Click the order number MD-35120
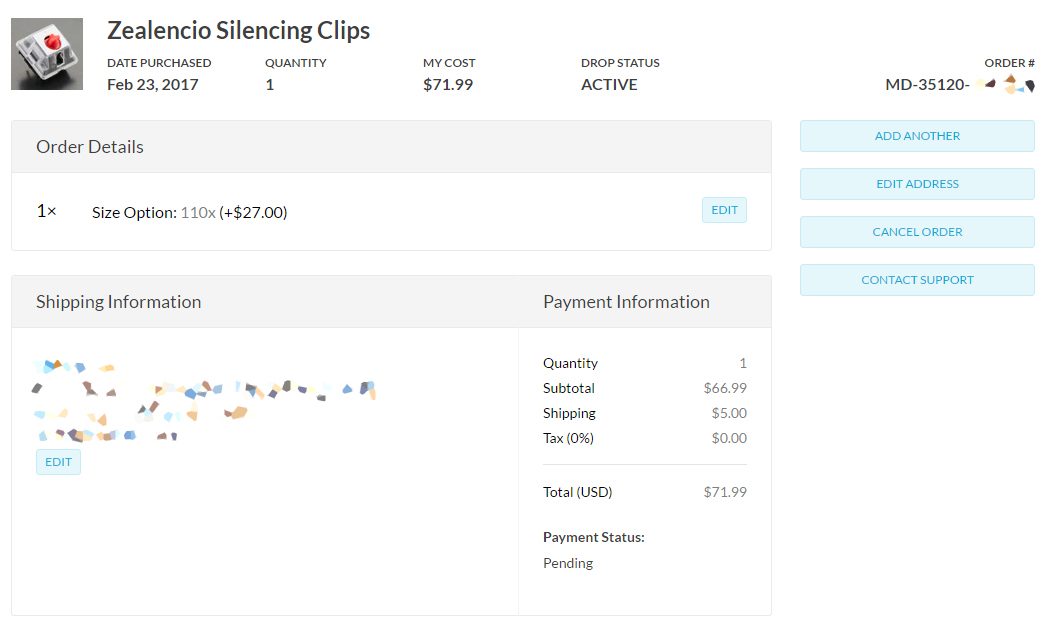The width and height of the screenshot is (1053, 622). tap(927, 85)
